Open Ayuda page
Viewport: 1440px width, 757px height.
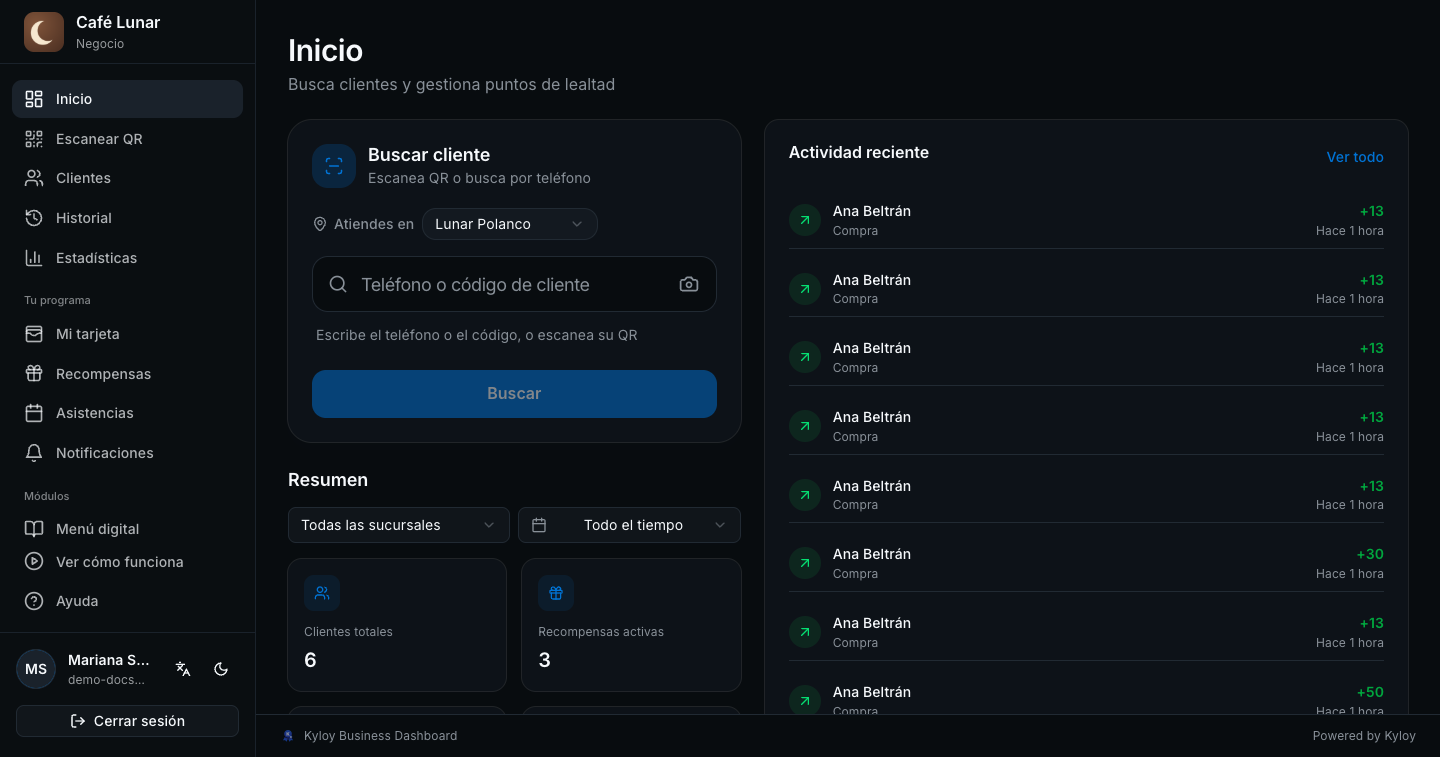coord(127,601)
